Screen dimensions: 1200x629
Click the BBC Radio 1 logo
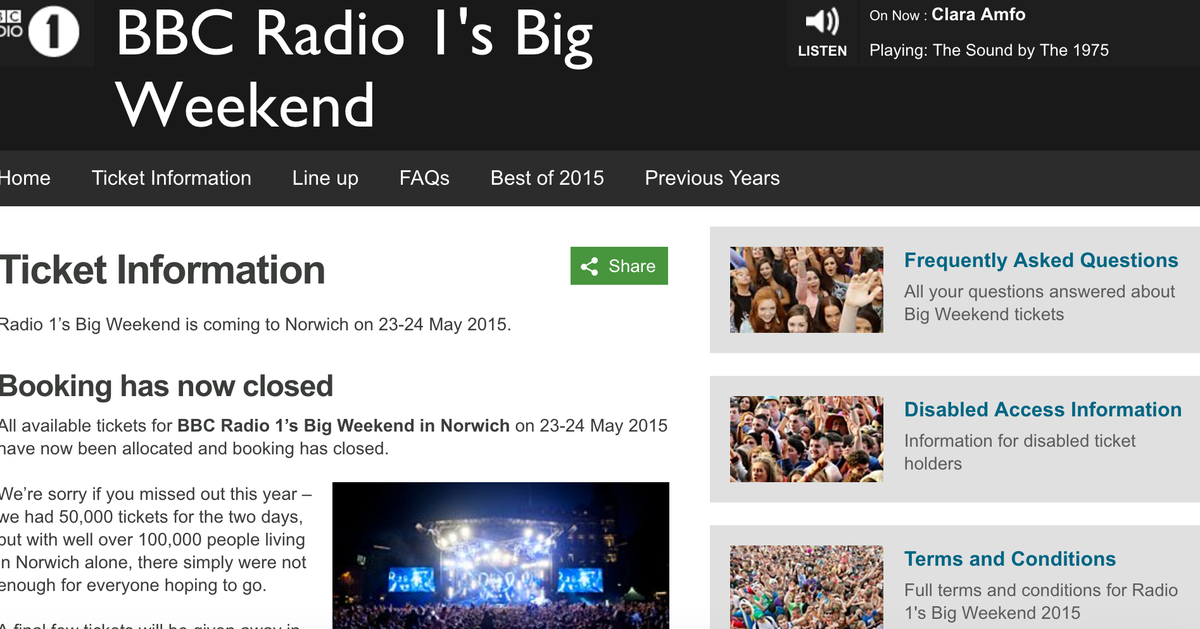pyautogui.click(x=45, y=33)
